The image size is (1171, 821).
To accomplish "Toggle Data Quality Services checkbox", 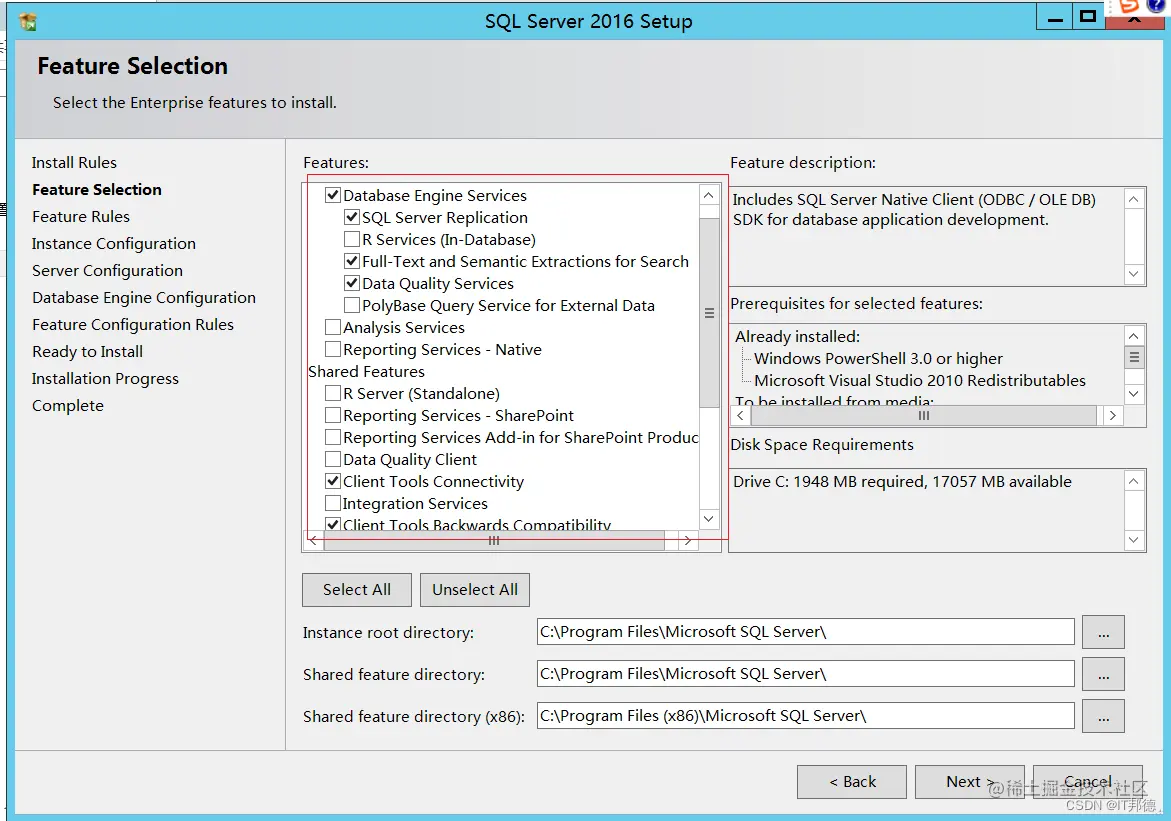I will pos(352,284).
